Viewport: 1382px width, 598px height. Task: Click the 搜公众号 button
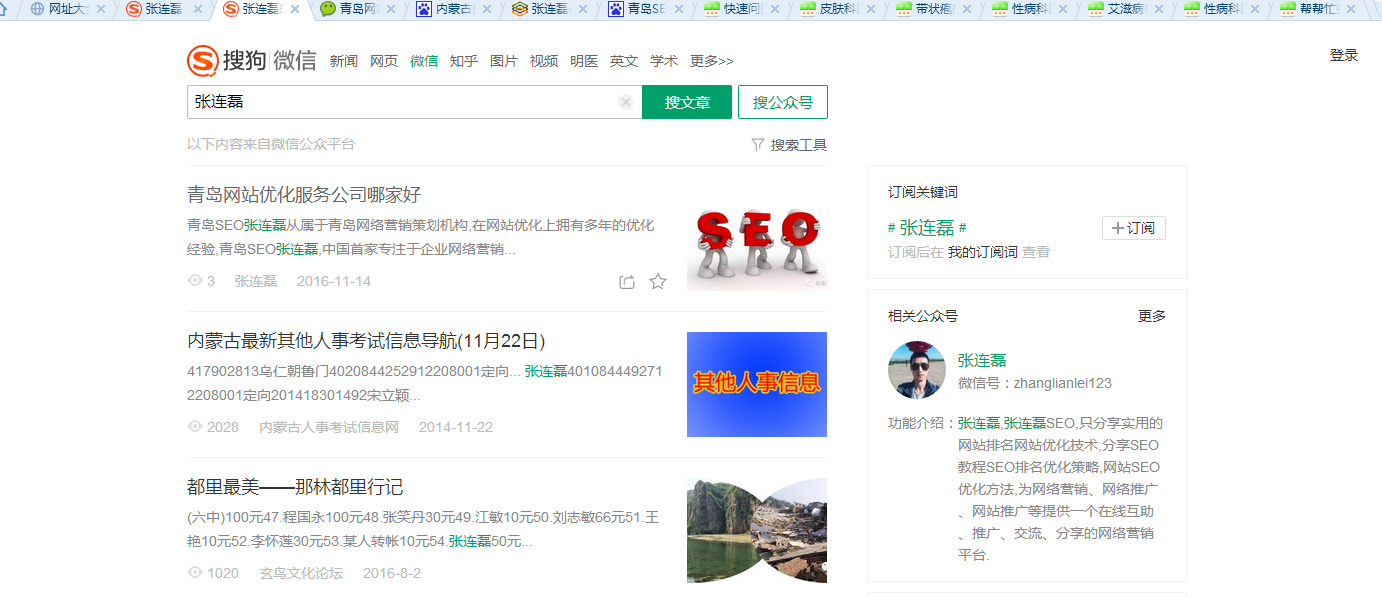tap(783, 102)
